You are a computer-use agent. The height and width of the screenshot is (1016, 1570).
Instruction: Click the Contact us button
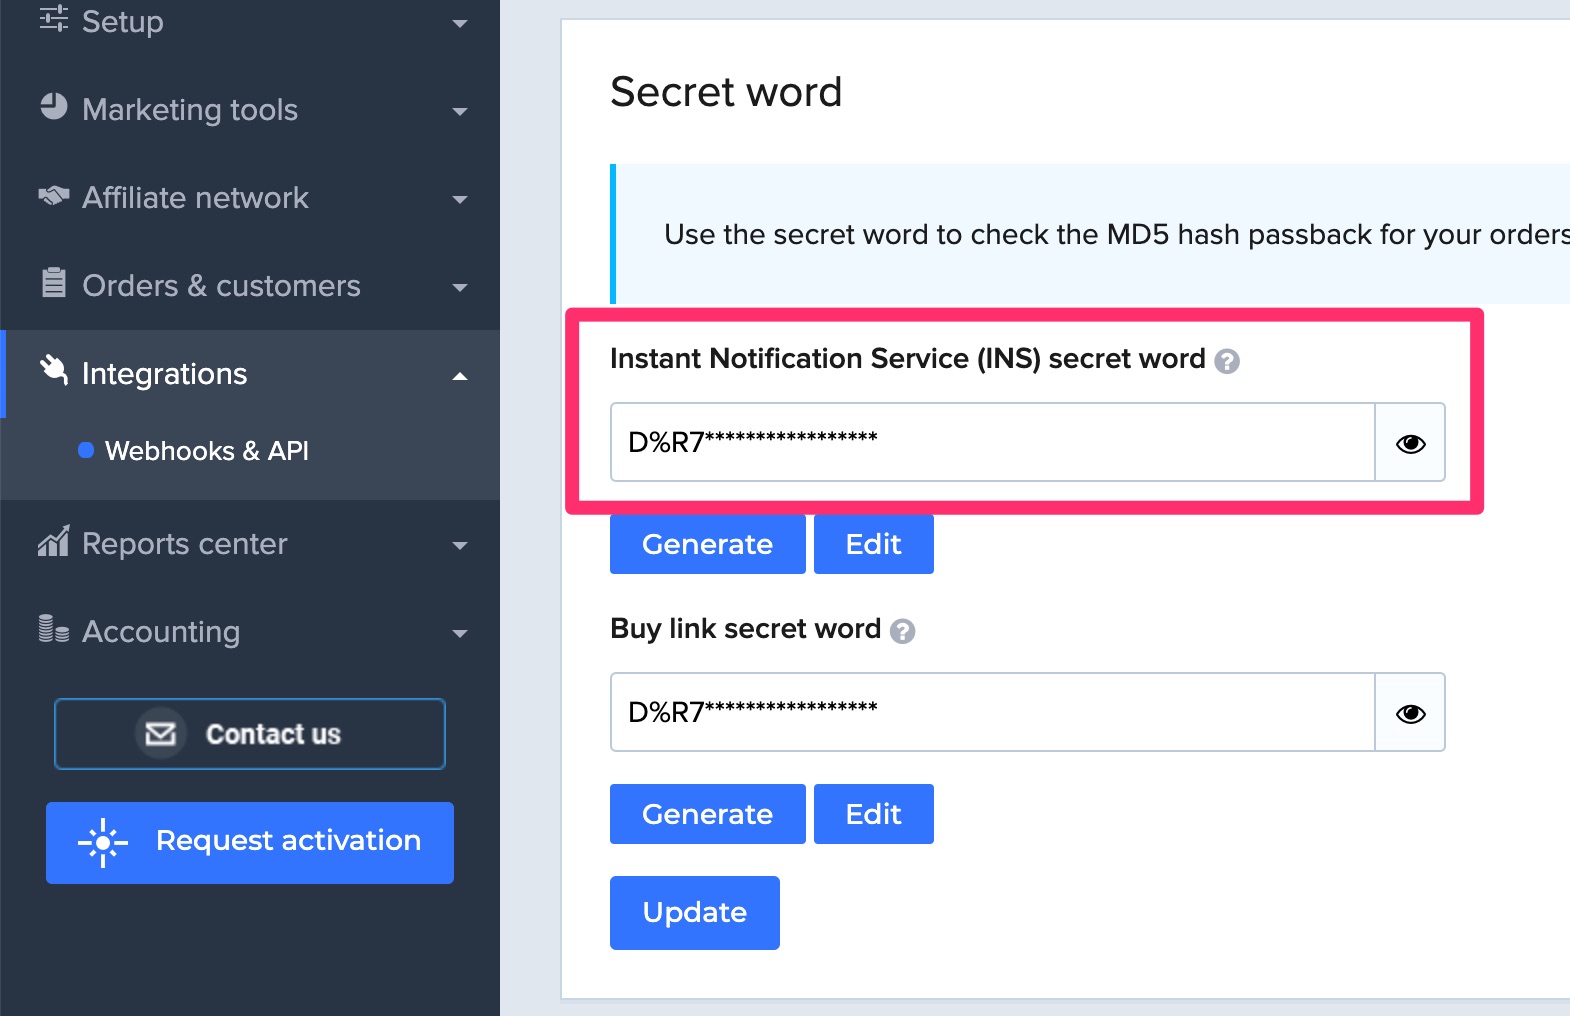[250, 734]
